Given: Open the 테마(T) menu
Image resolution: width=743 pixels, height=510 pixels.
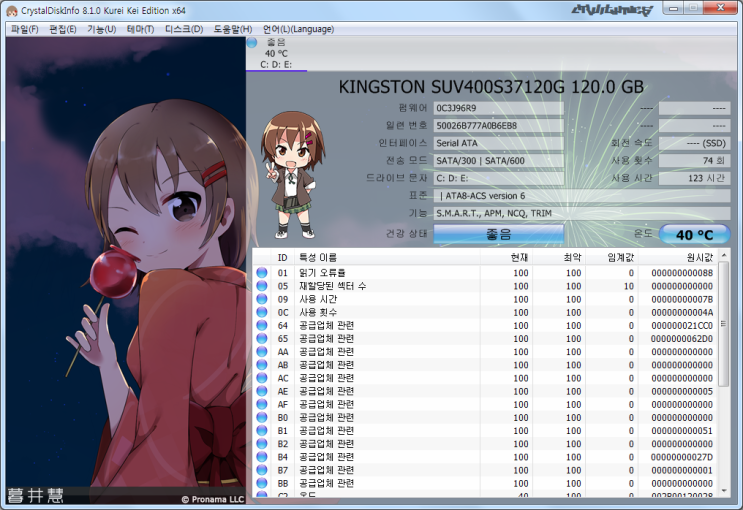Looking at the screenshot, I should (141, 29).
